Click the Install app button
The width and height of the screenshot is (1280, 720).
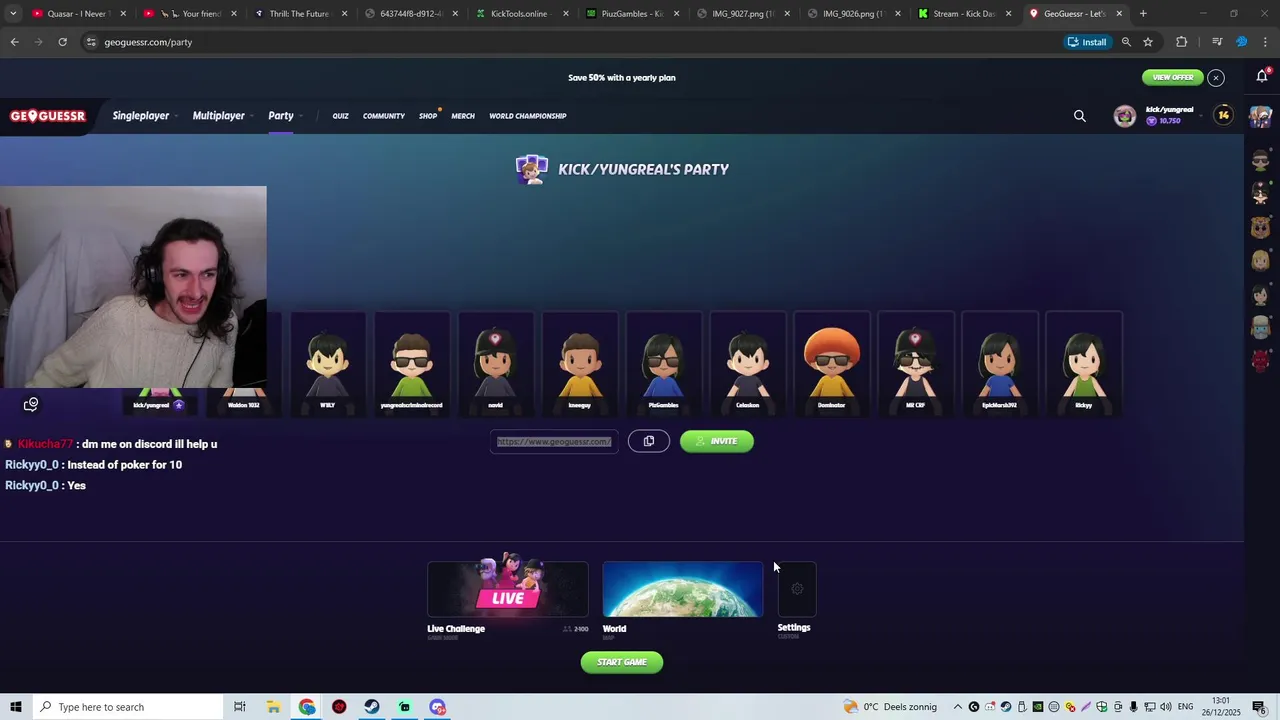[x=1087, y=42]
